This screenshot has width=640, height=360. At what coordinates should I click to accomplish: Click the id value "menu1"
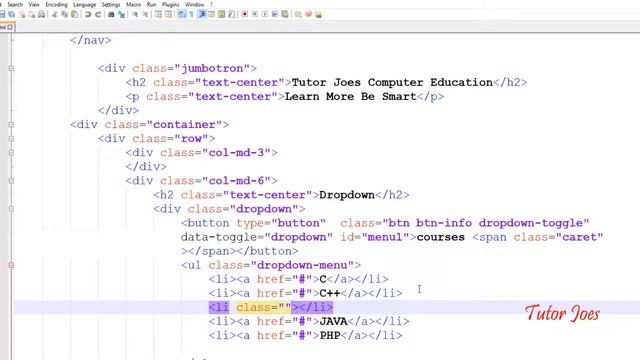385,237
